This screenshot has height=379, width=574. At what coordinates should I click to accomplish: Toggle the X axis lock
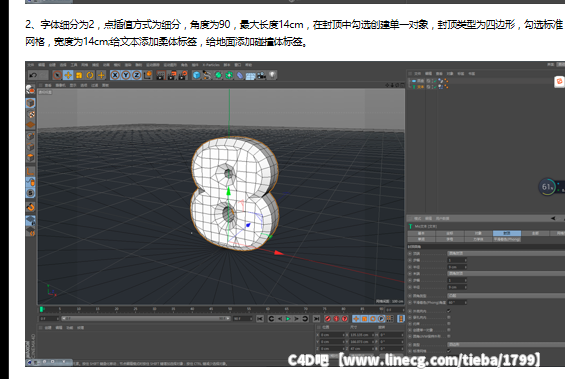115,75
